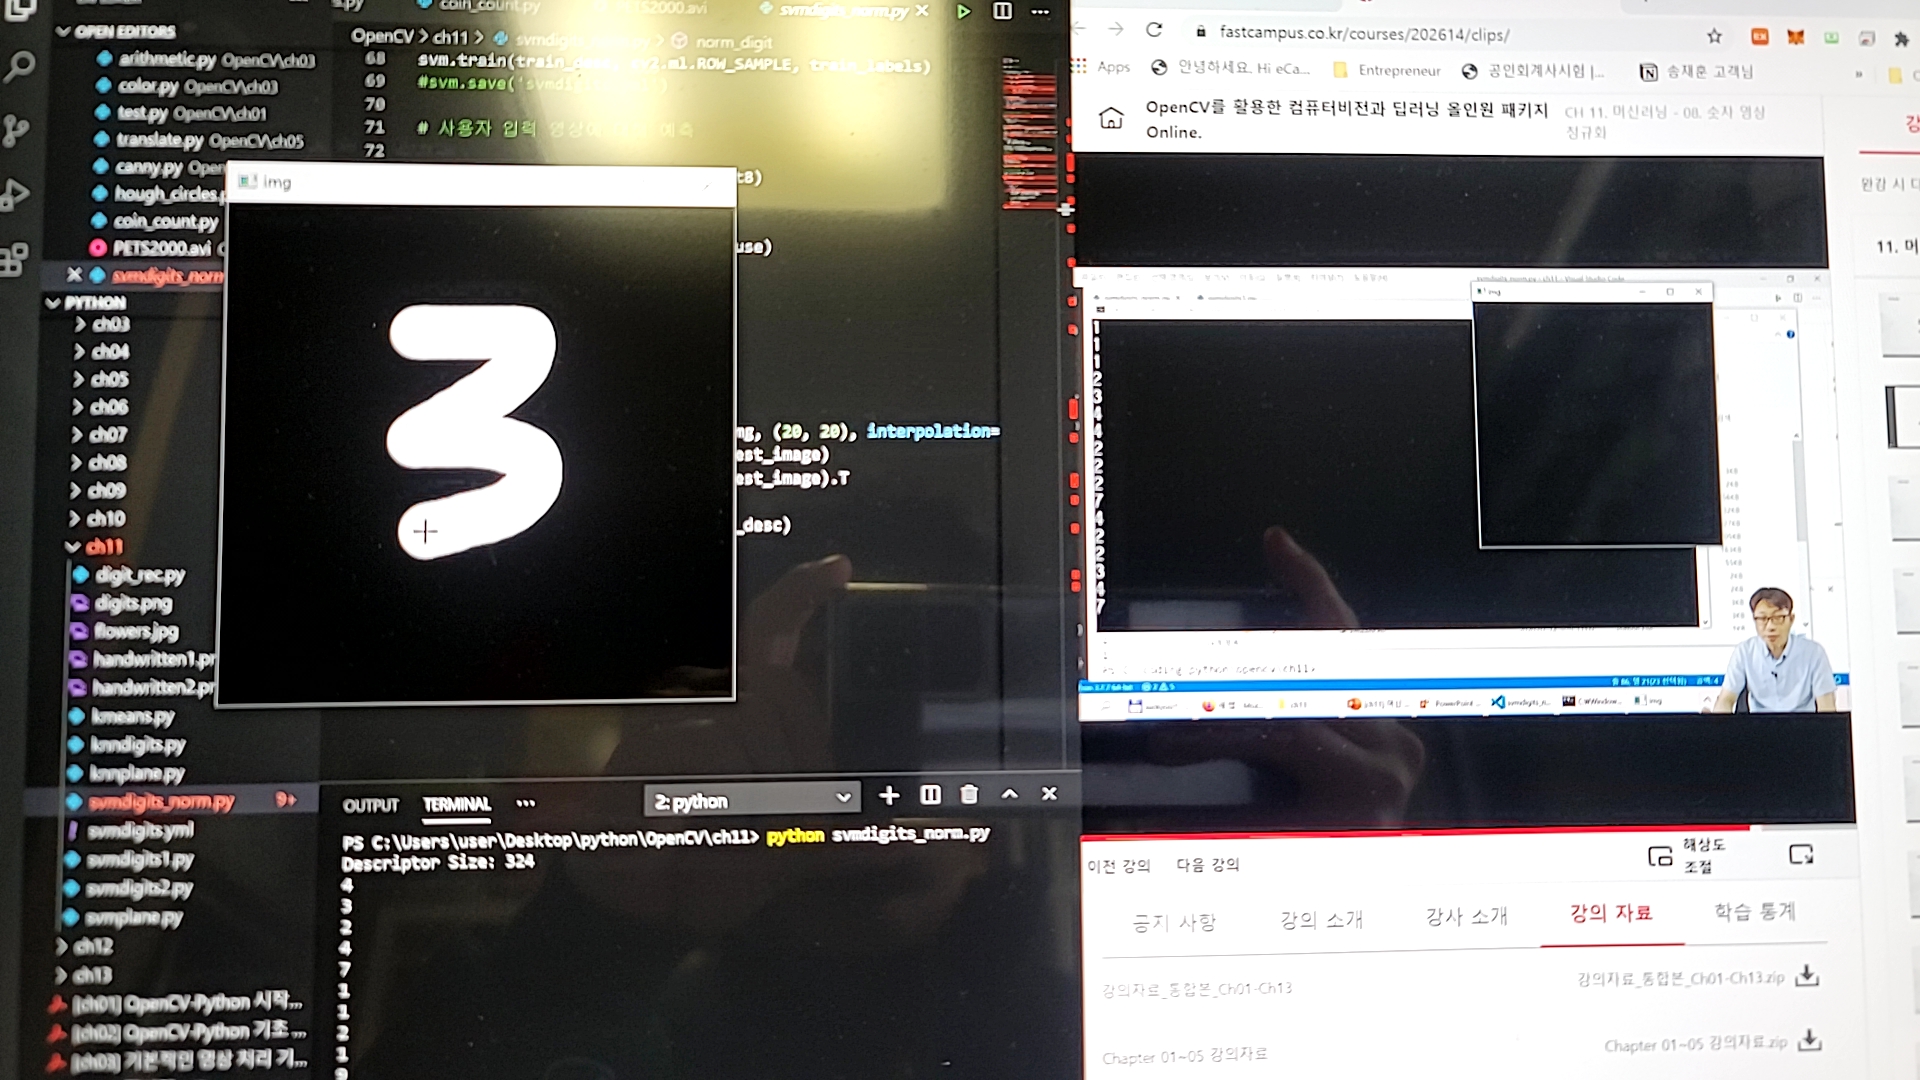Add a new terminal with plus icon
This screenshot has height=1080, width=1920.
(888, 795)
